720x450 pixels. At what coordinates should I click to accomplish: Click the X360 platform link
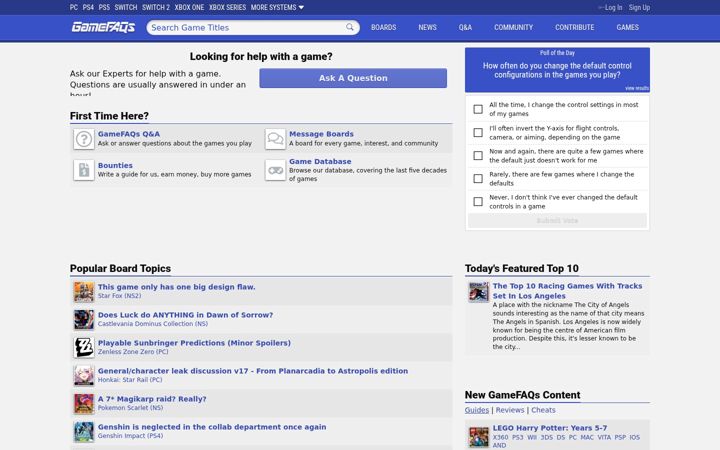pos(500,438)
